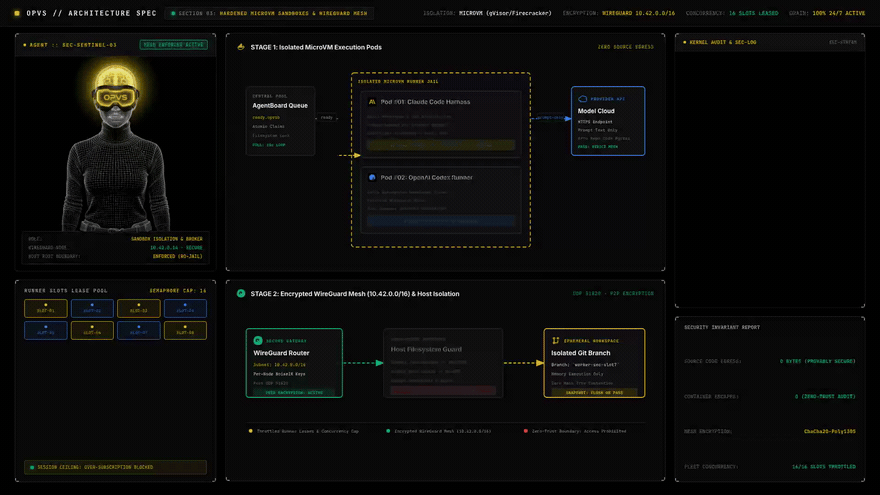Viewport: 880px width, 495px height.
Task: Select runner slot SLOT-04
Action: (x=185, y=308)
